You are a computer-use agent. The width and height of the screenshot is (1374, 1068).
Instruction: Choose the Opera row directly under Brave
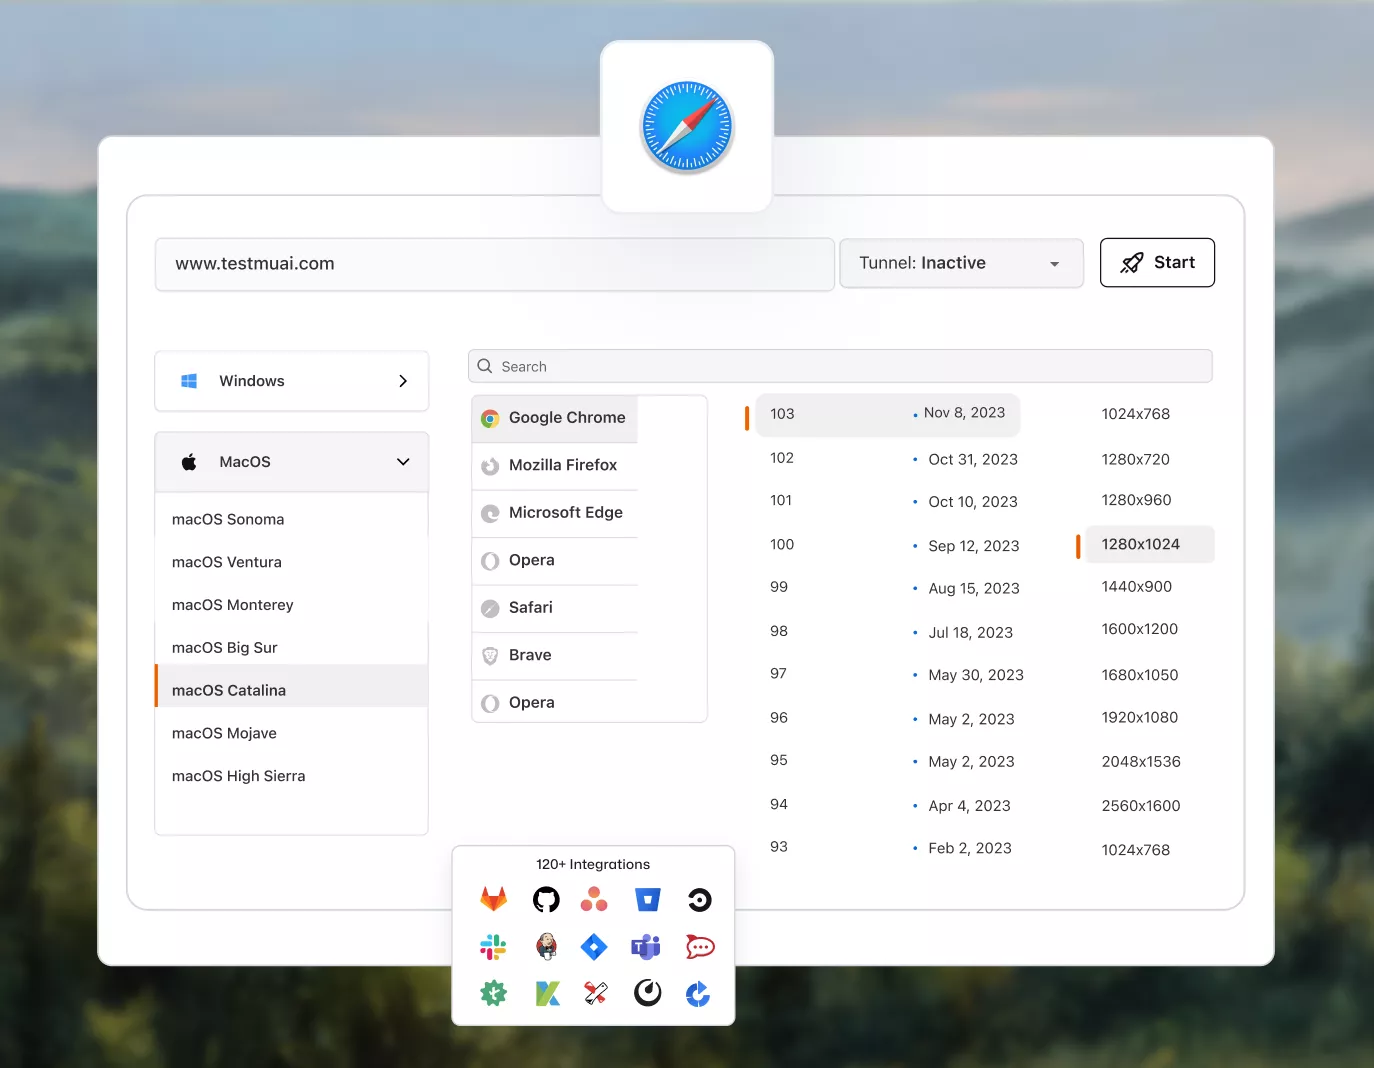555,702
